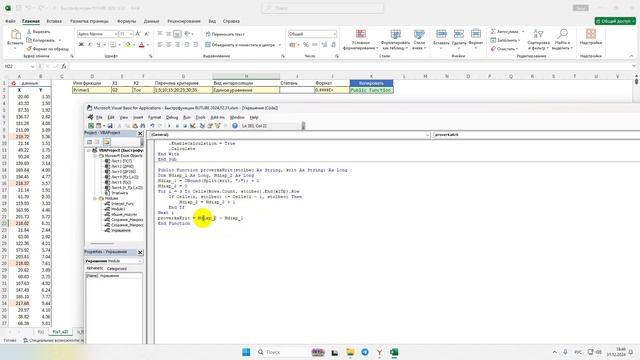The width and height of the screenshot is (640, 360).
Task: Open the font name combo box
Action: pos(97,34)
